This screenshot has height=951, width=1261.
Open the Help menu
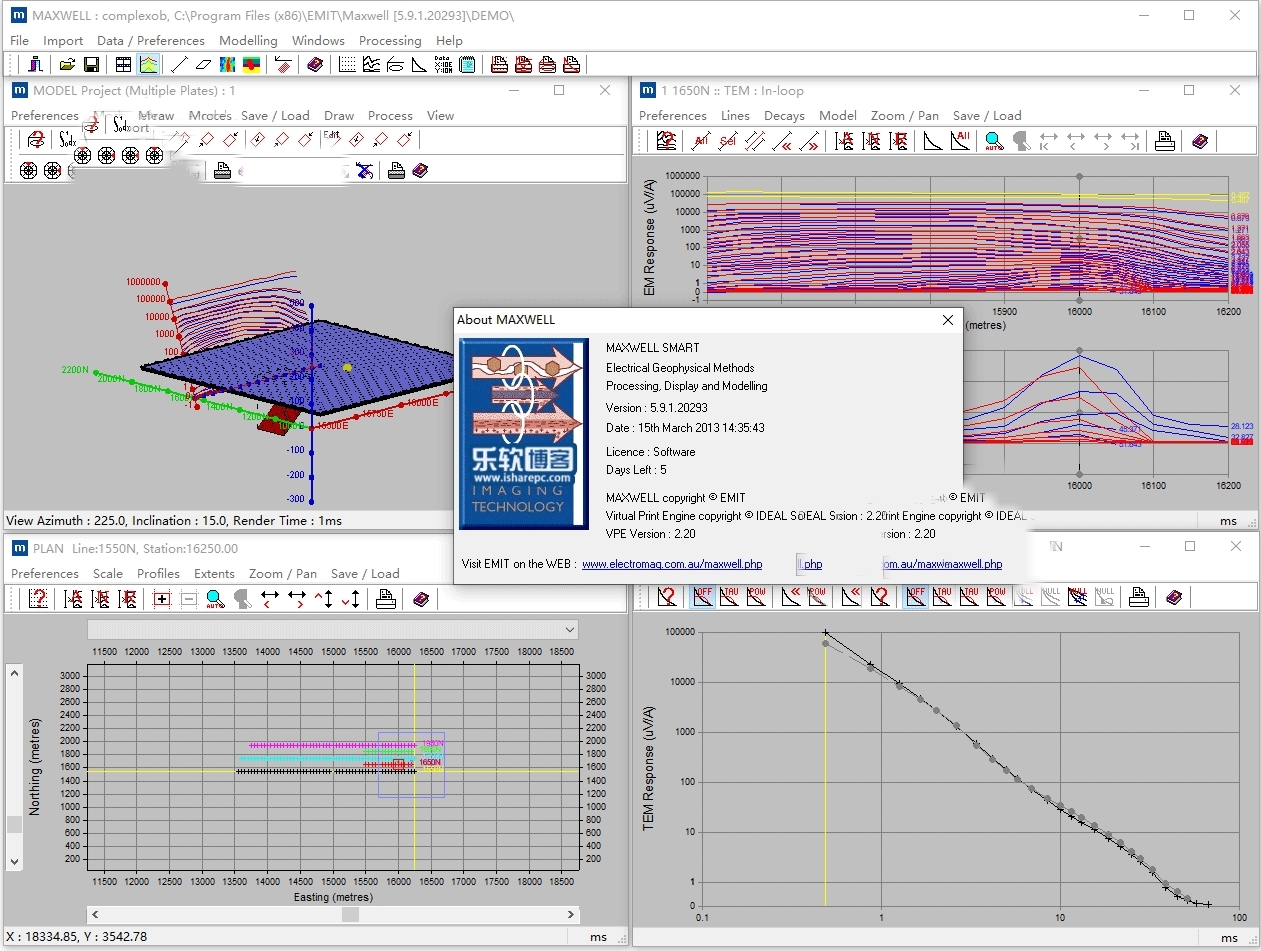point(449,41)
